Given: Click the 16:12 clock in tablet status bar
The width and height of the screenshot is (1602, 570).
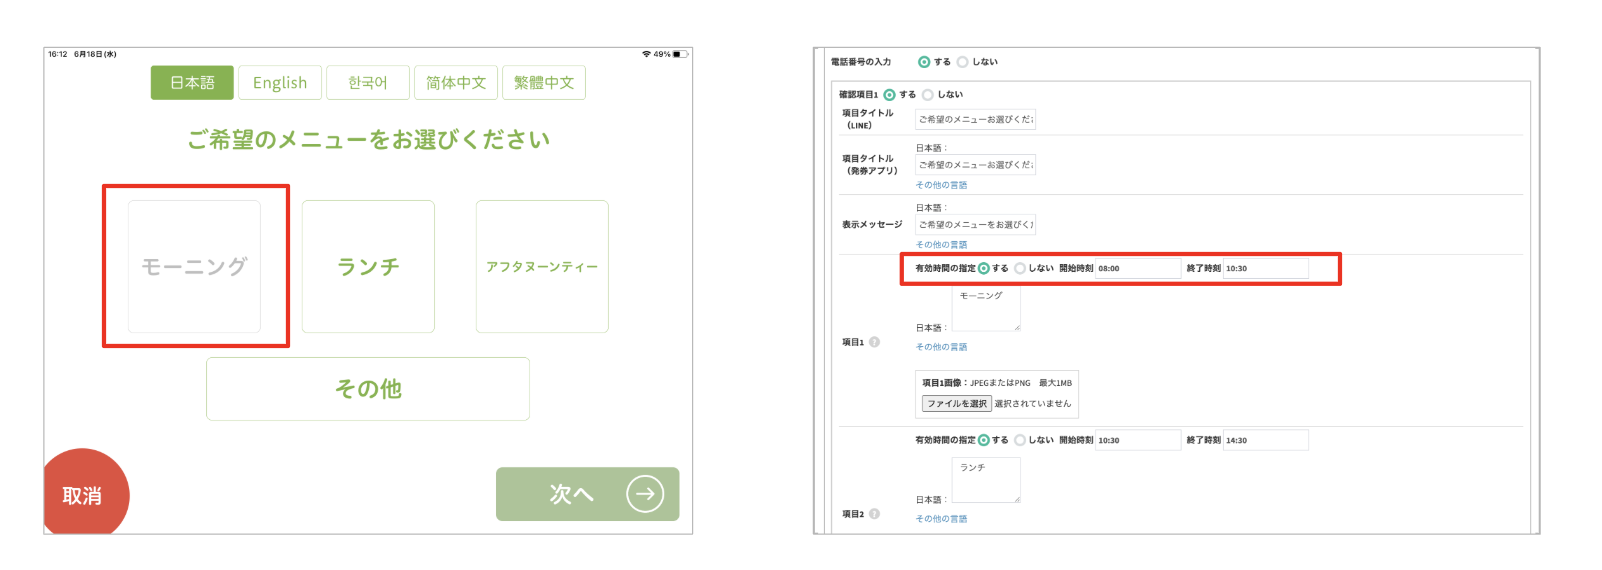Looking at the screenshot, I should point(57,54).
